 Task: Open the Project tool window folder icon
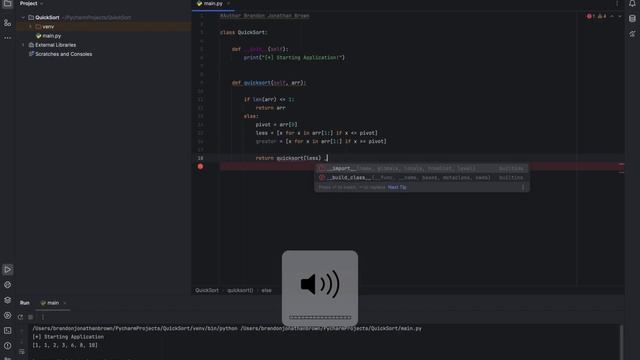7,3
